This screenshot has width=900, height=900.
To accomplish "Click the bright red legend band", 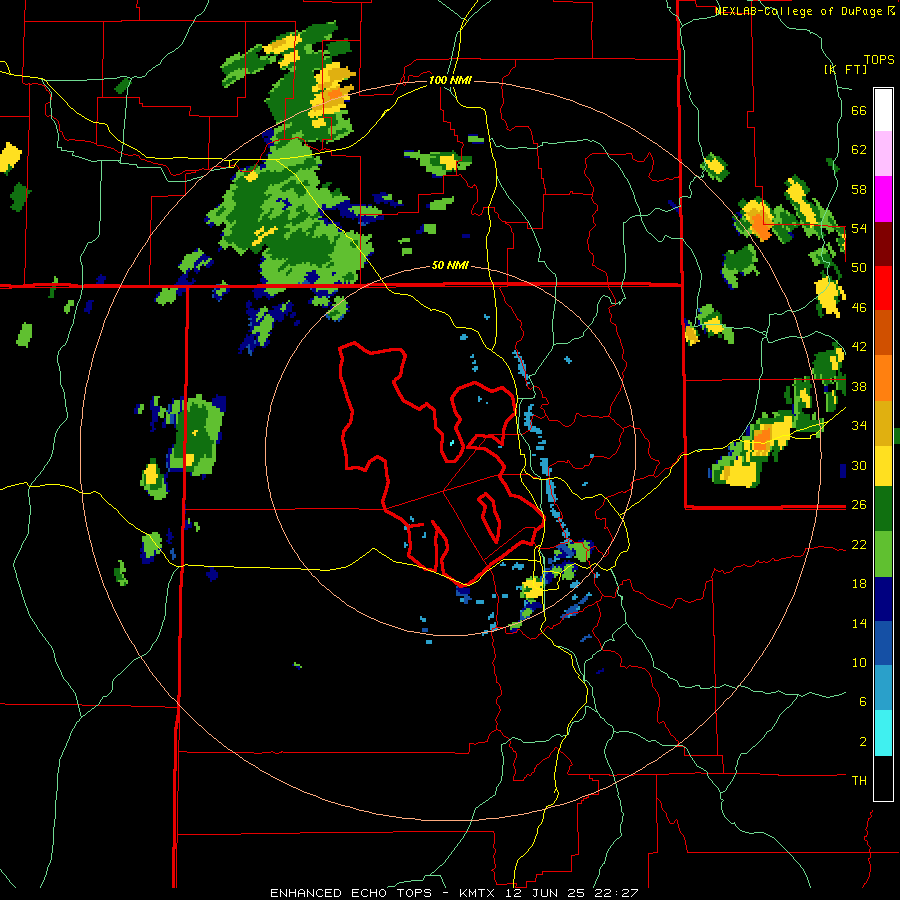I will (x=883, y=288).
